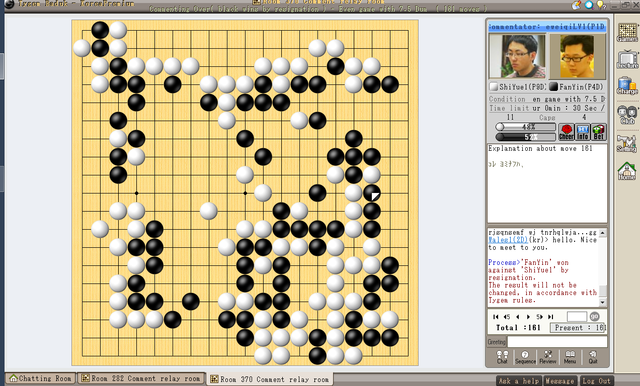Click the marked last-move black stone
Image resolution: width=640 pixels, height=386 pixels.
371,193
